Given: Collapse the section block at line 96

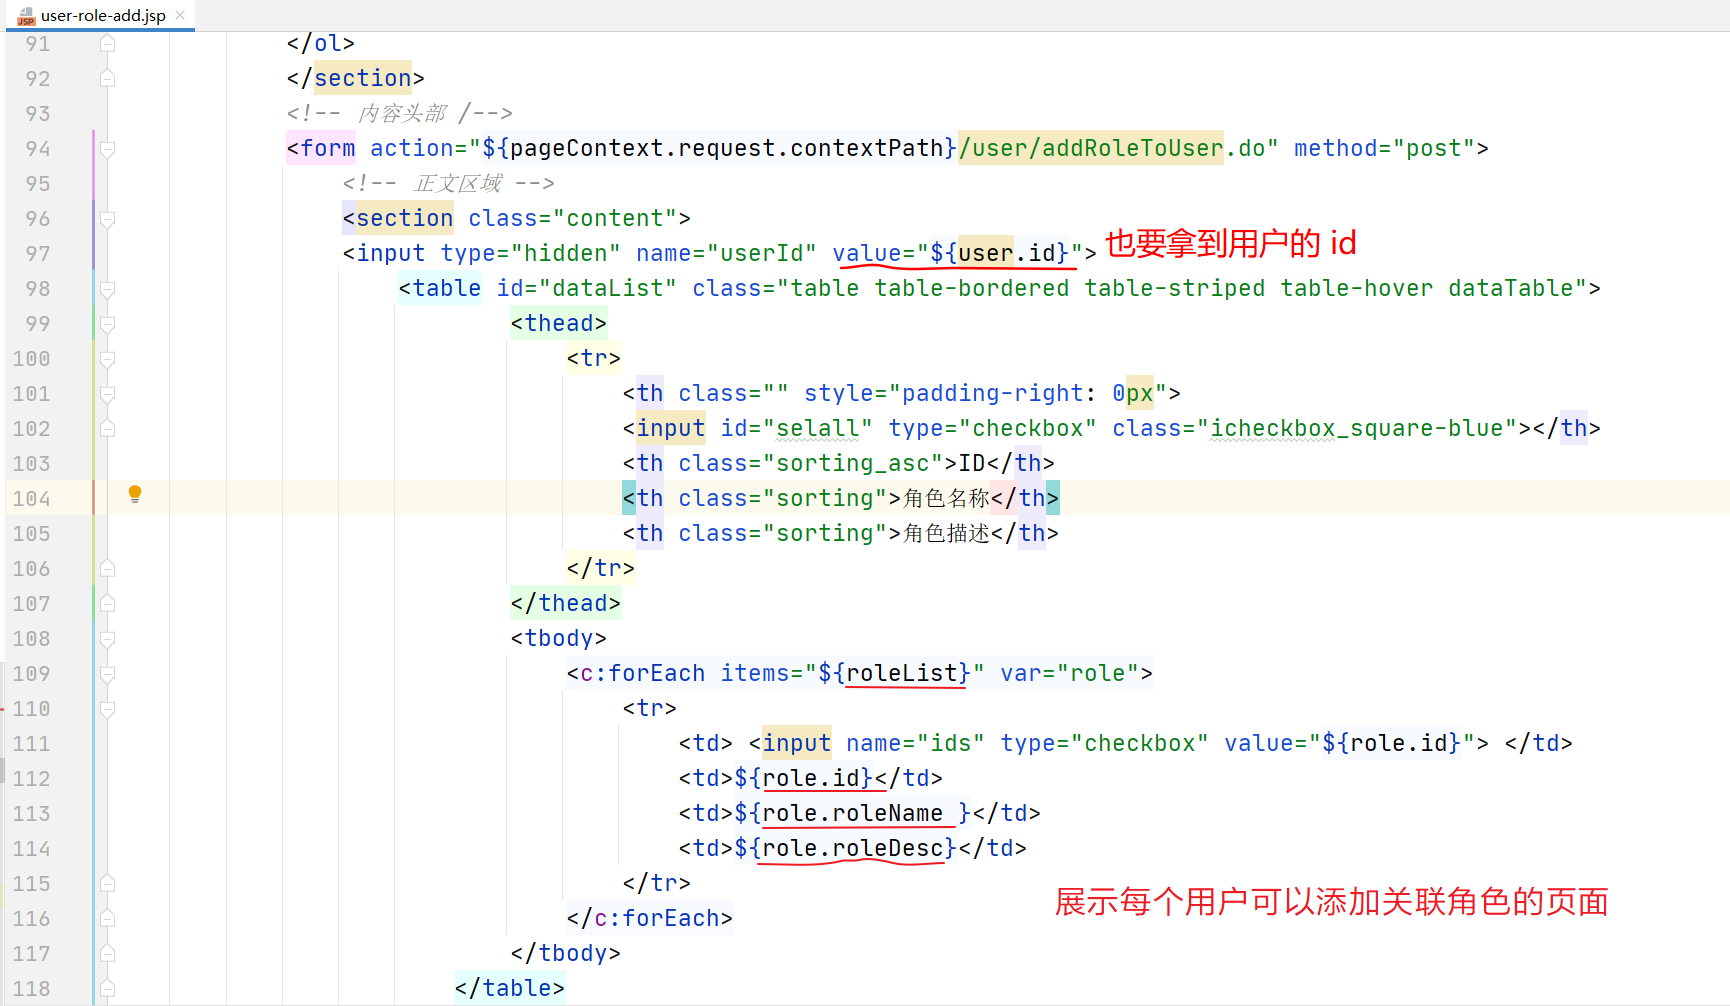Looking at the screenshot, I should point(107,219).
